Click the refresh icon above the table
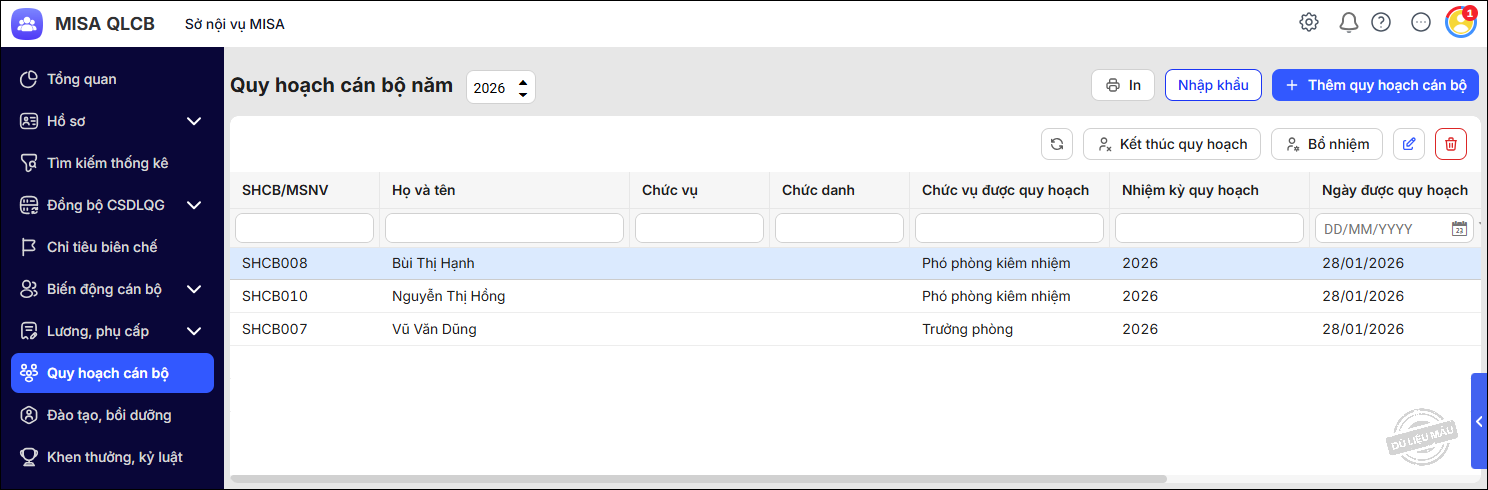This screenshot has height=490, width=1488. (x=1056, y=144)
